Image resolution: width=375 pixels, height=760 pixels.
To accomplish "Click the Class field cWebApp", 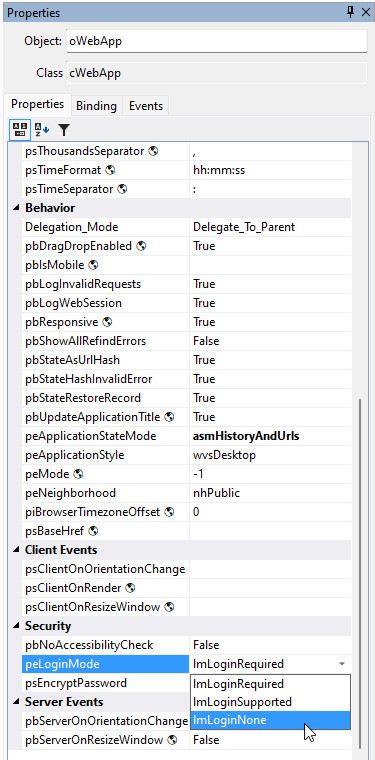I will click(x=217, y=73).
